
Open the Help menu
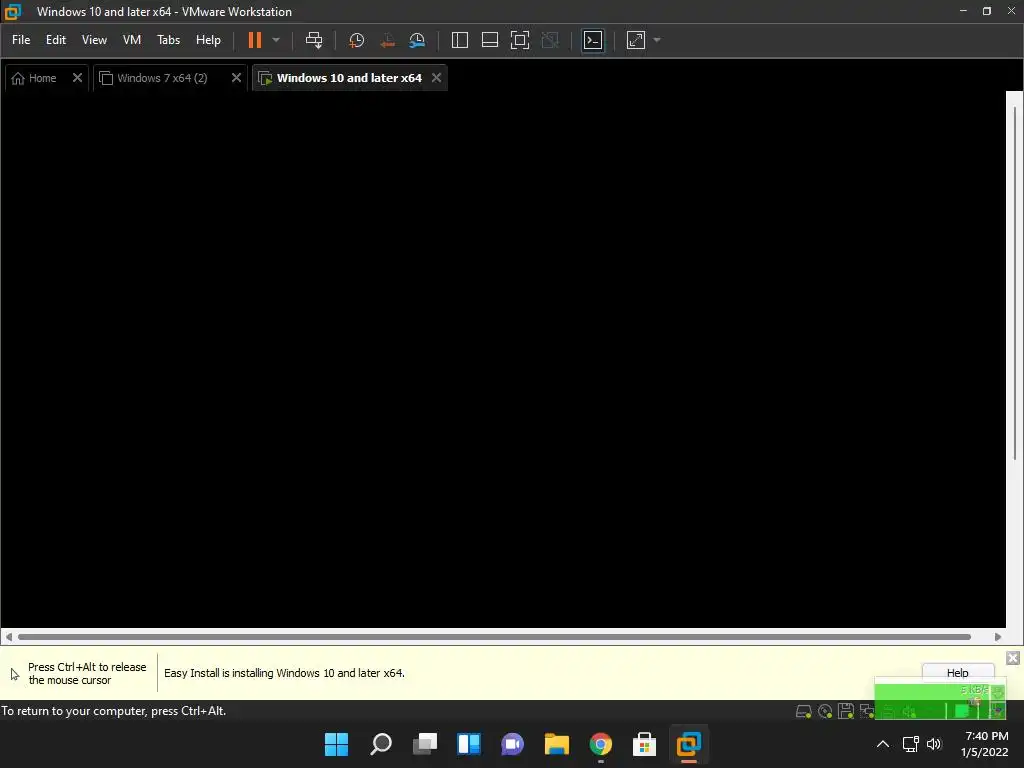(x=208, y=40)
